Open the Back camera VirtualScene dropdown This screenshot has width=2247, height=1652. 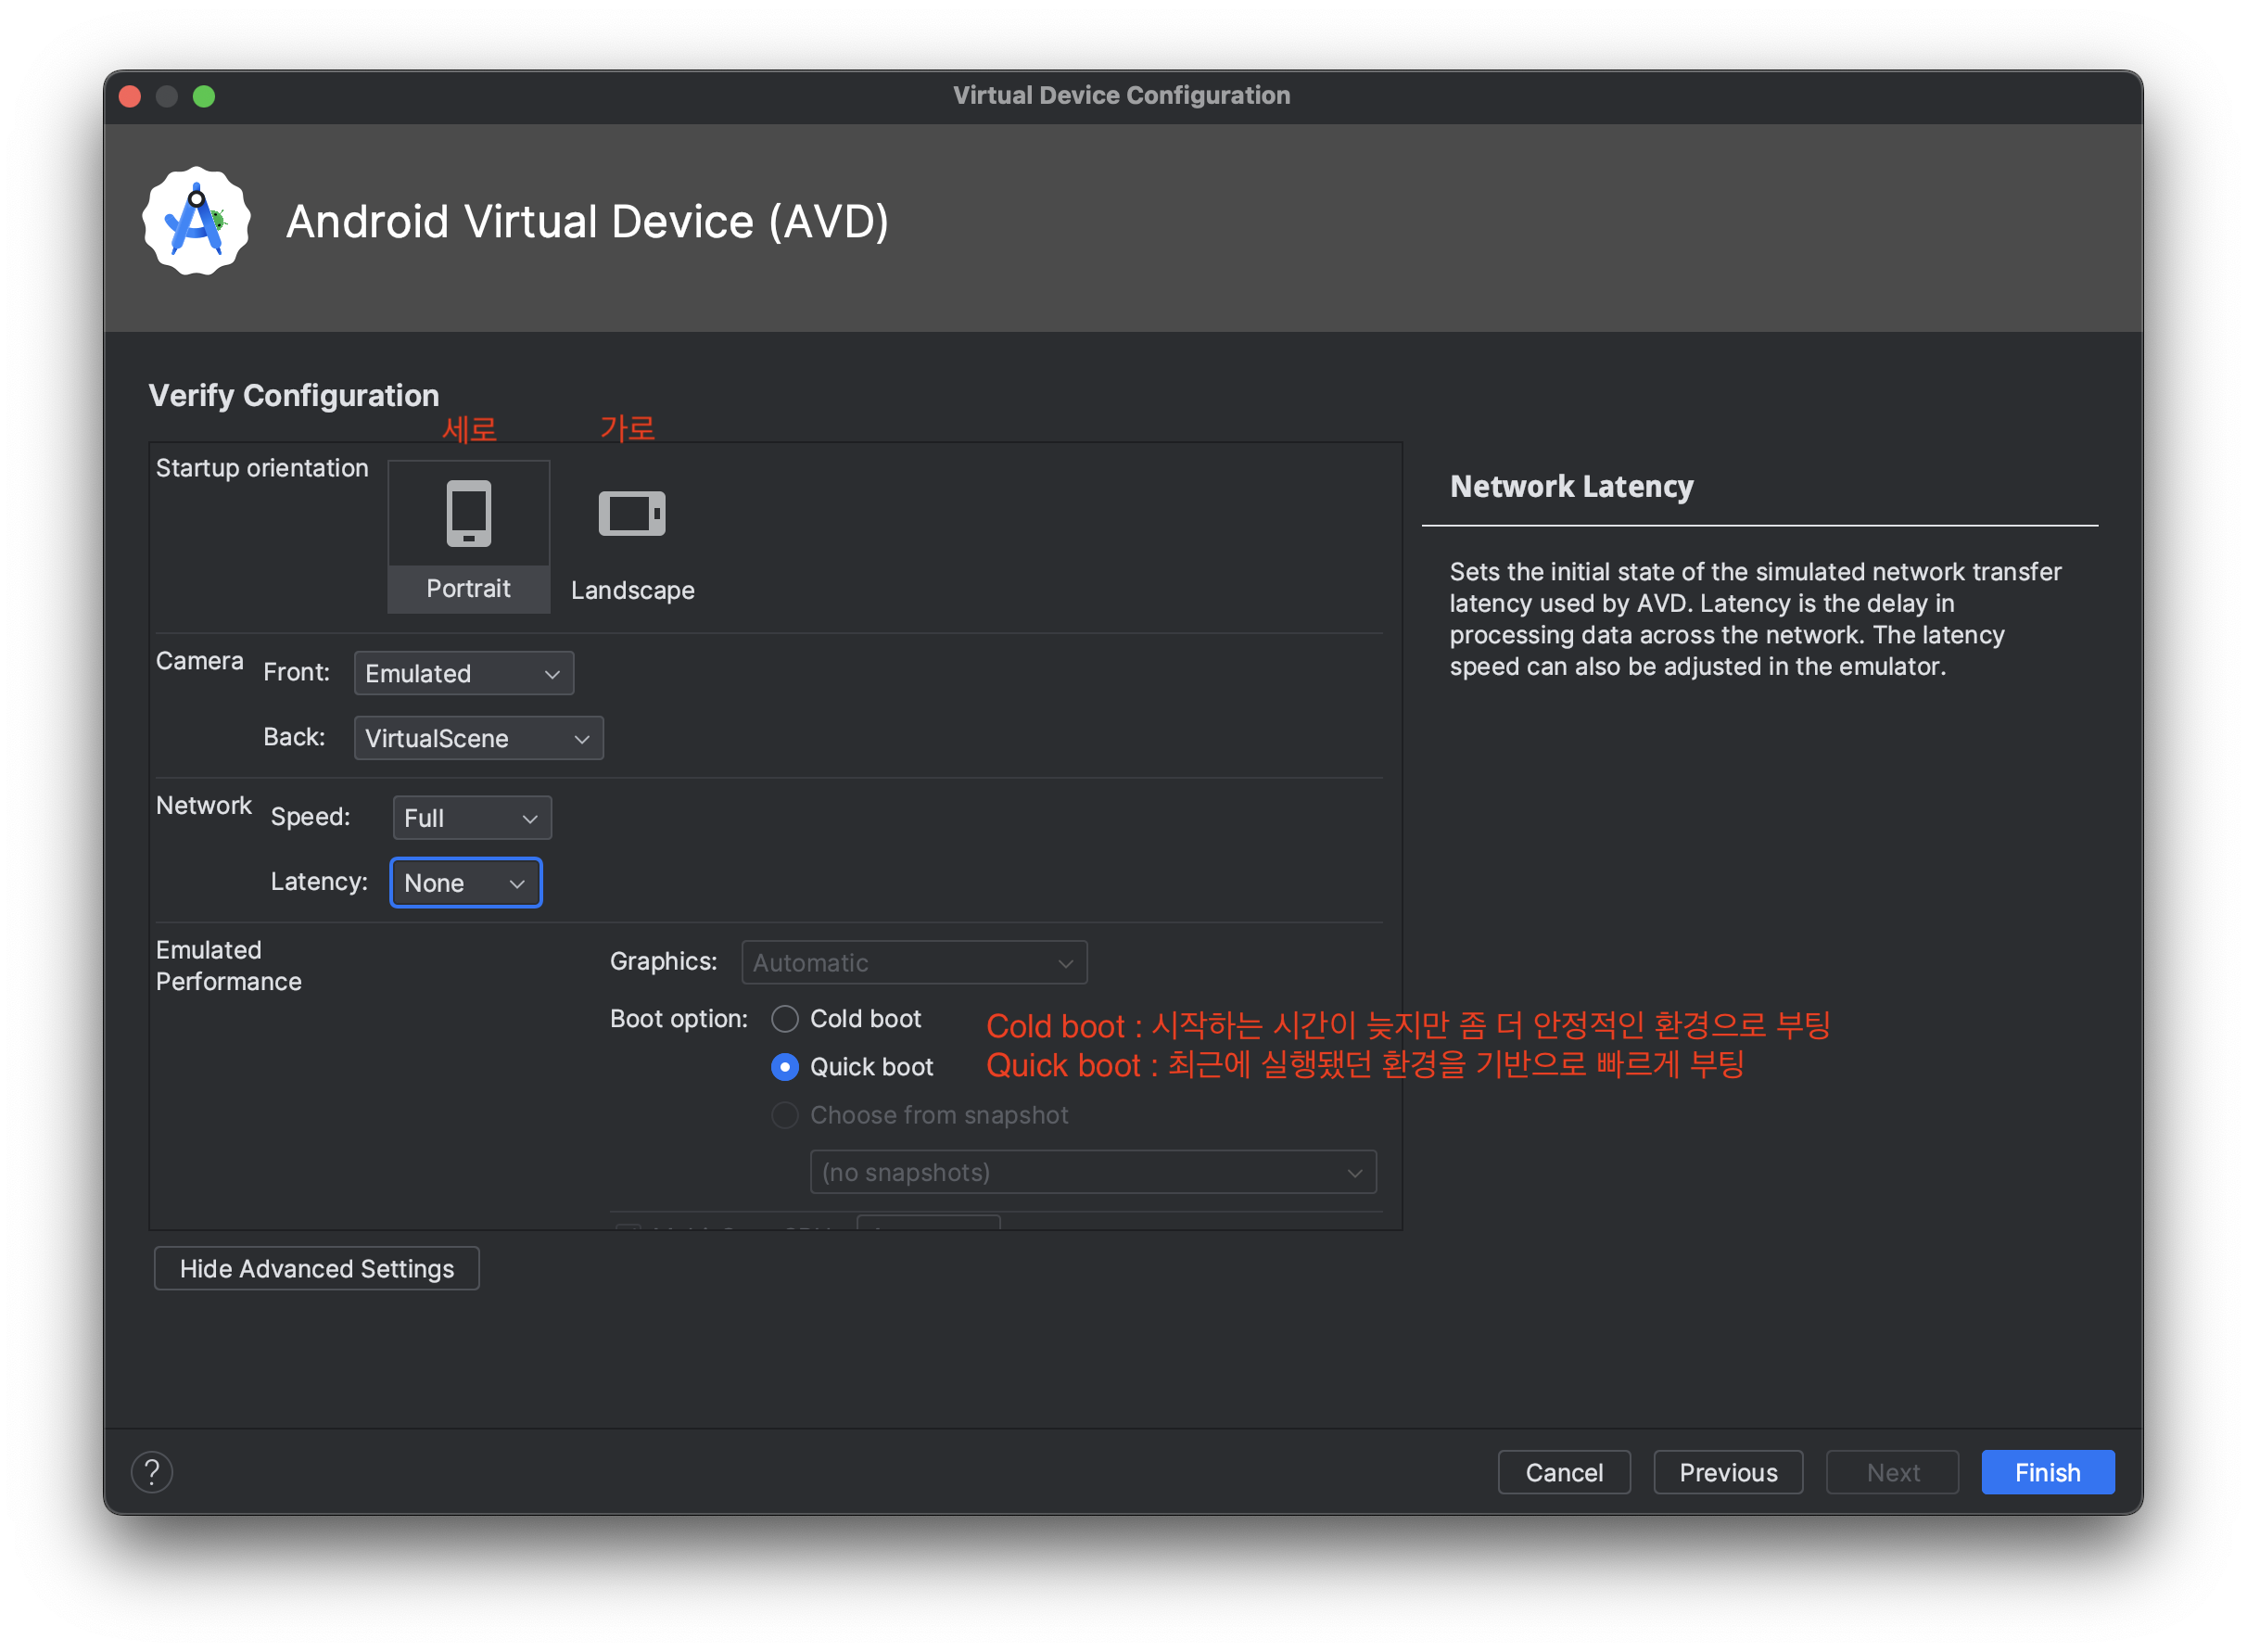point(478,738)
